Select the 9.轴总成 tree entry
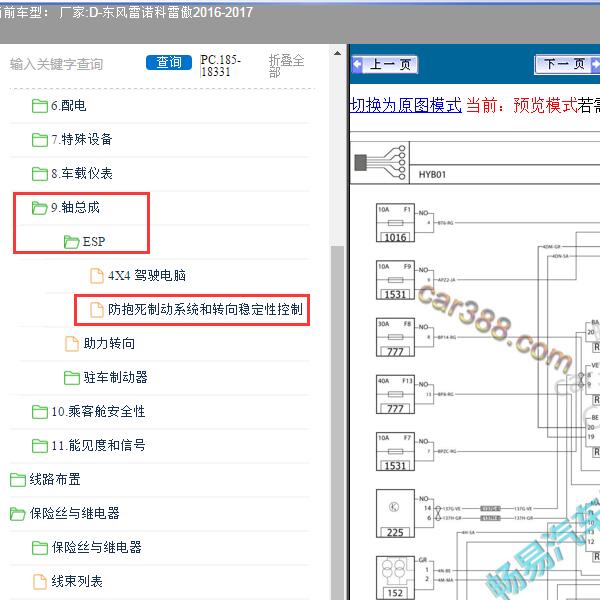This screenshot has width=600, height=600. click(x=75, y=208)
